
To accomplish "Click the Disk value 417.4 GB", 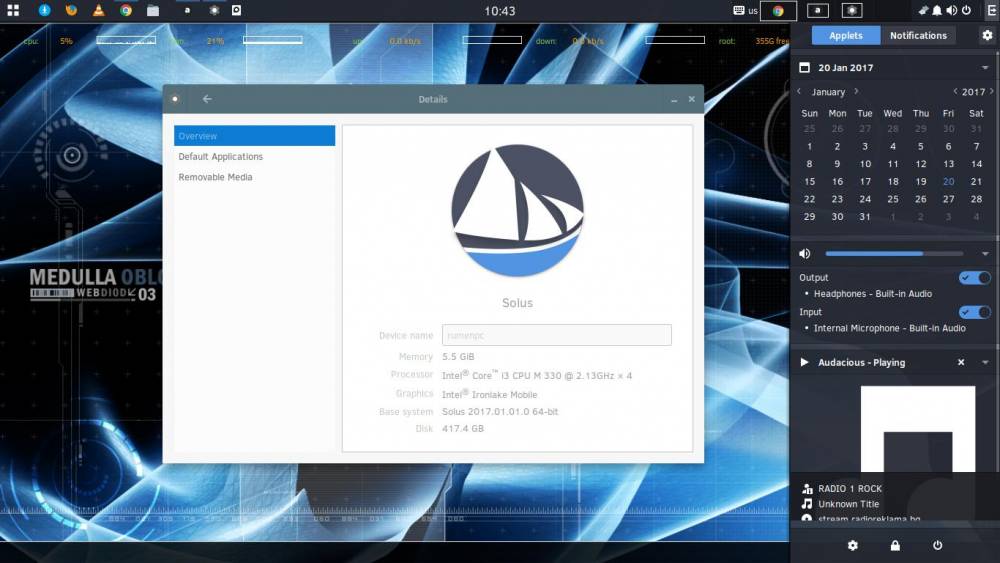I will 462,428.
